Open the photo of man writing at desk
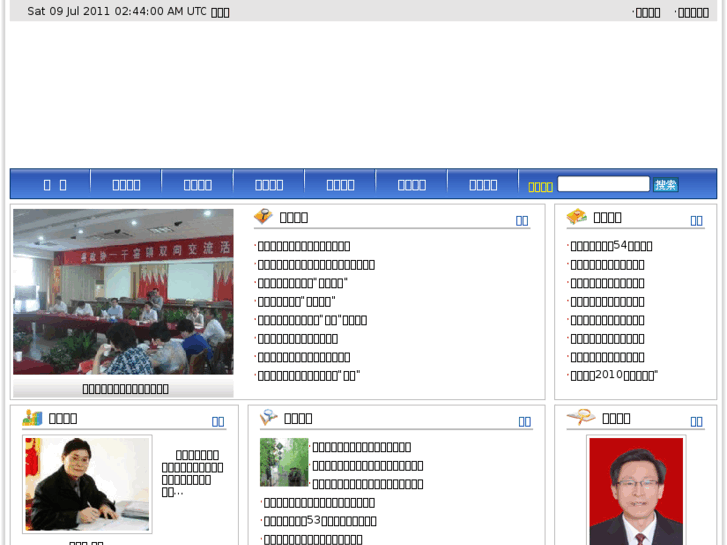Image resolution: width=727 pixels, height=545 pixels. click(x=87, y=484)
